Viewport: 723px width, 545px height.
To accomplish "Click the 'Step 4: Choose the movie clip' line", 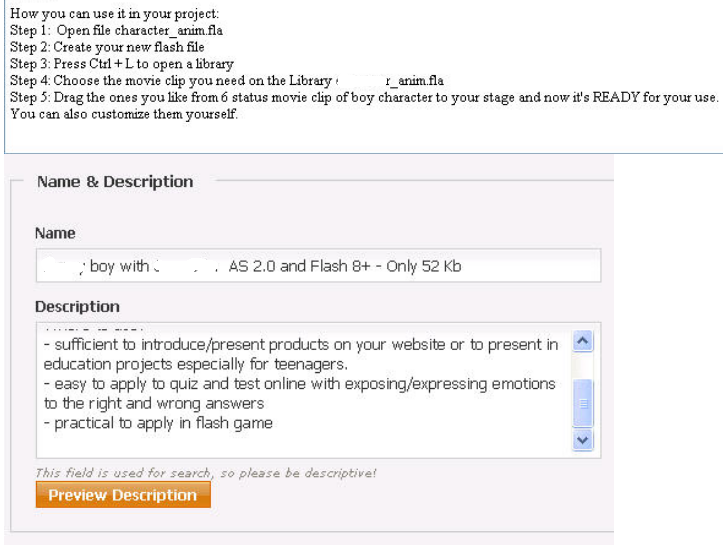I will tap(227, 80).
